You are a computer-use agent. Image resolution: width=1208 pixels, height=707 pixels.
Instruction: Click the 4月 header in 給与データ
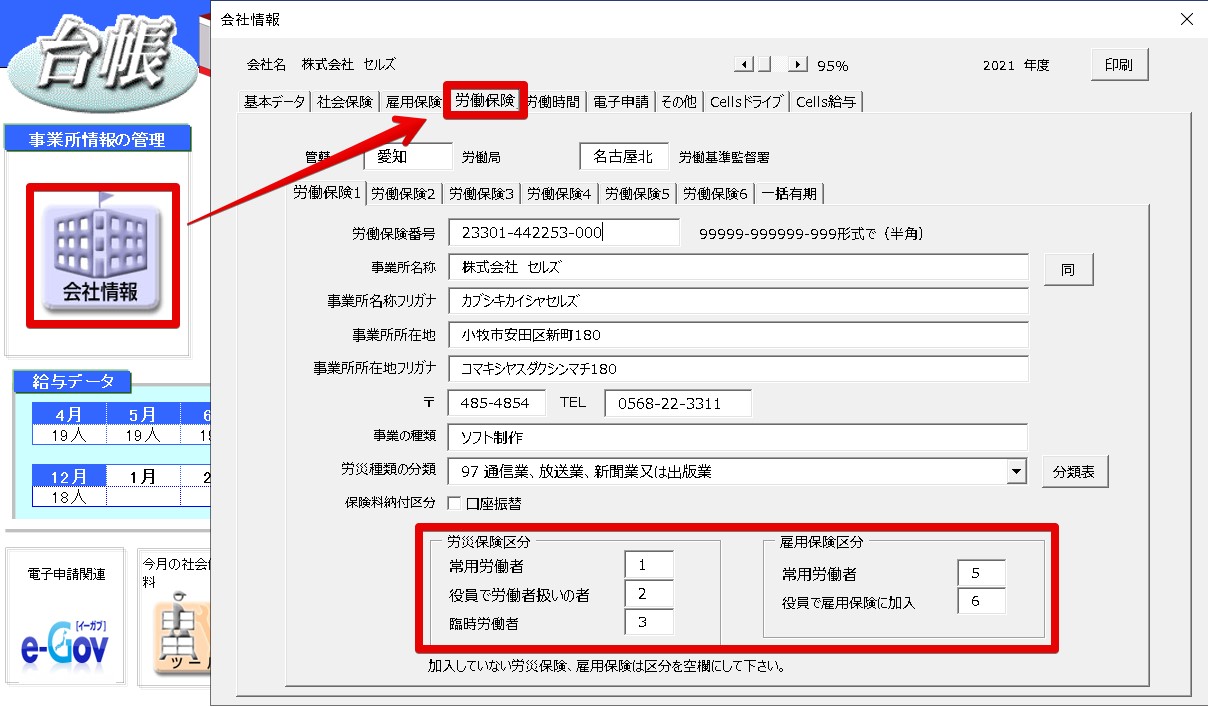point(69,415)
